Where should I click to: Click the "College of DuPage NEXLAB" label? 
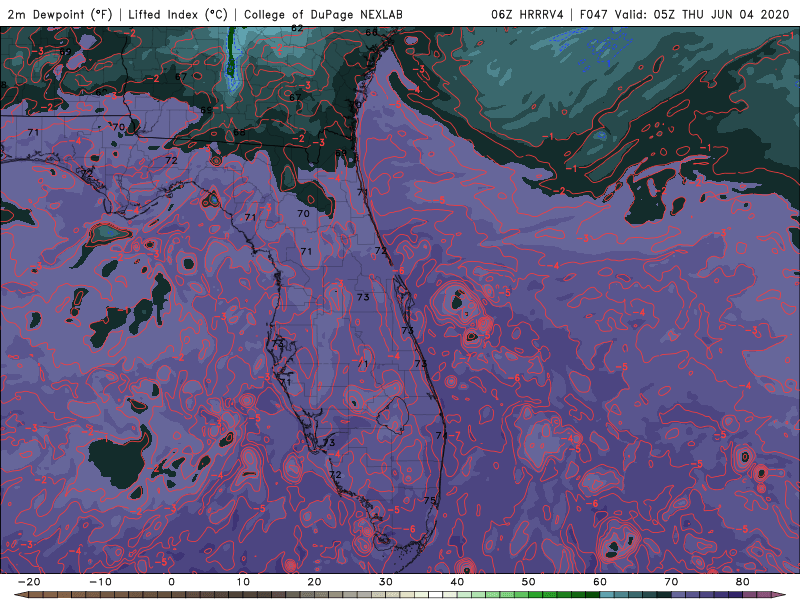point(323,14)
